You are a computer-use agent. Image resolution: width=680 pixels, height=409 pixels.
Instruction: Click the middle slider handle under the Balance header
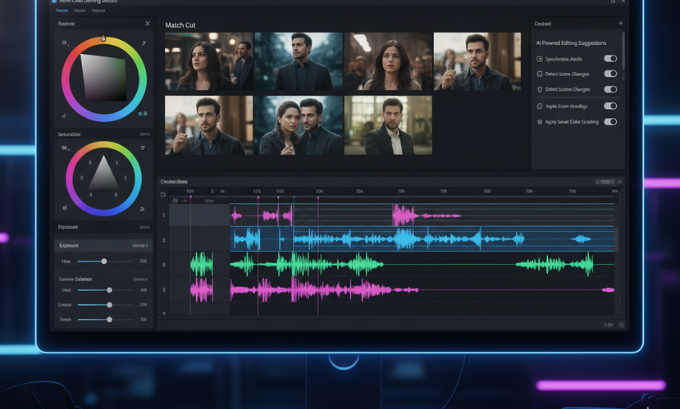click(x=109, y=305)
